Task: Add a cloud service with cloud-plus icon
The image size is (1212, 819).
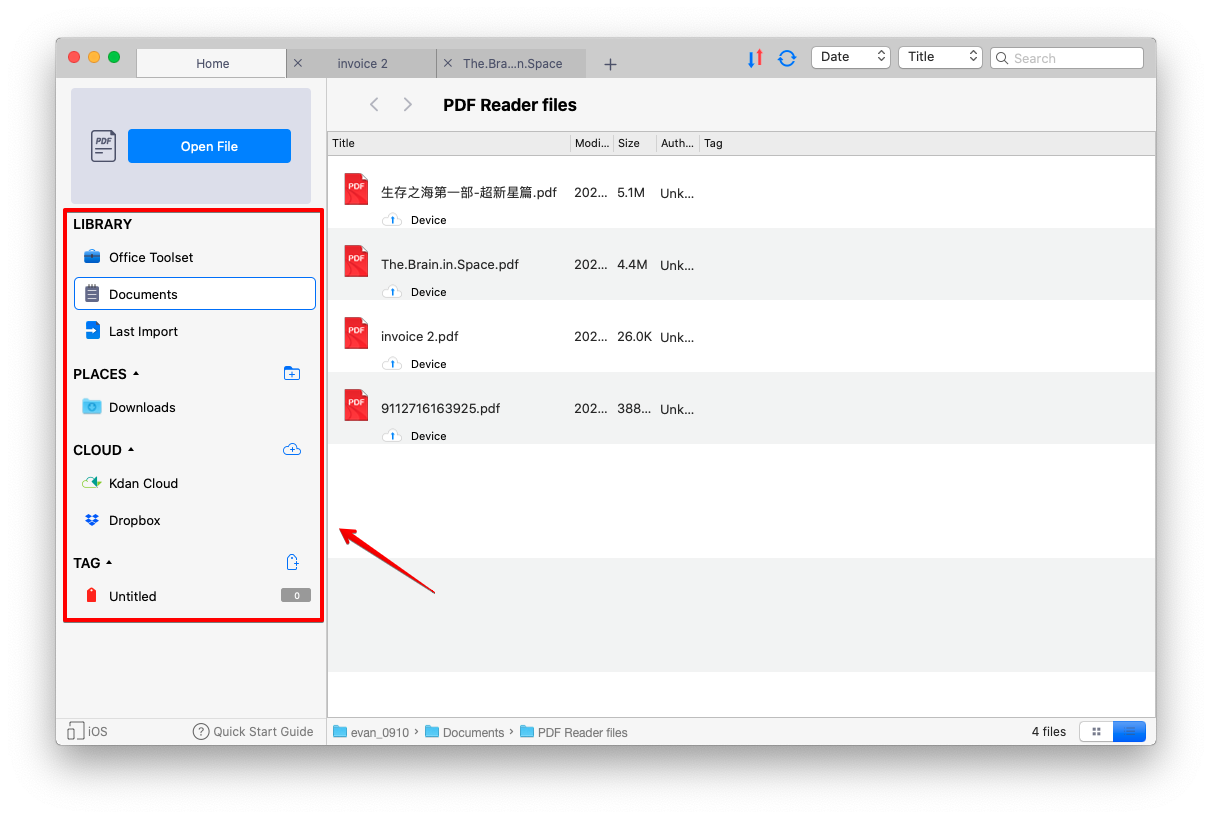Action: coord(292,450)
